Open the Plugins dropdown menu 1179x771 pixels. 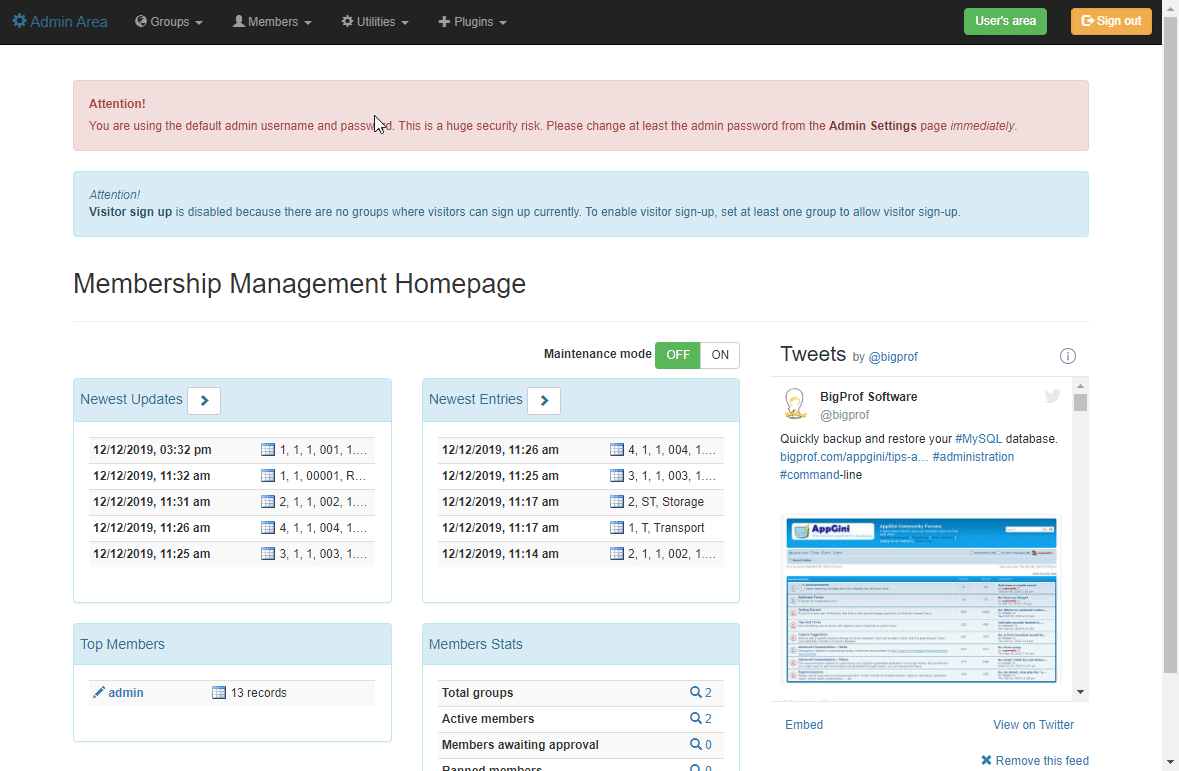click(472, 22)
